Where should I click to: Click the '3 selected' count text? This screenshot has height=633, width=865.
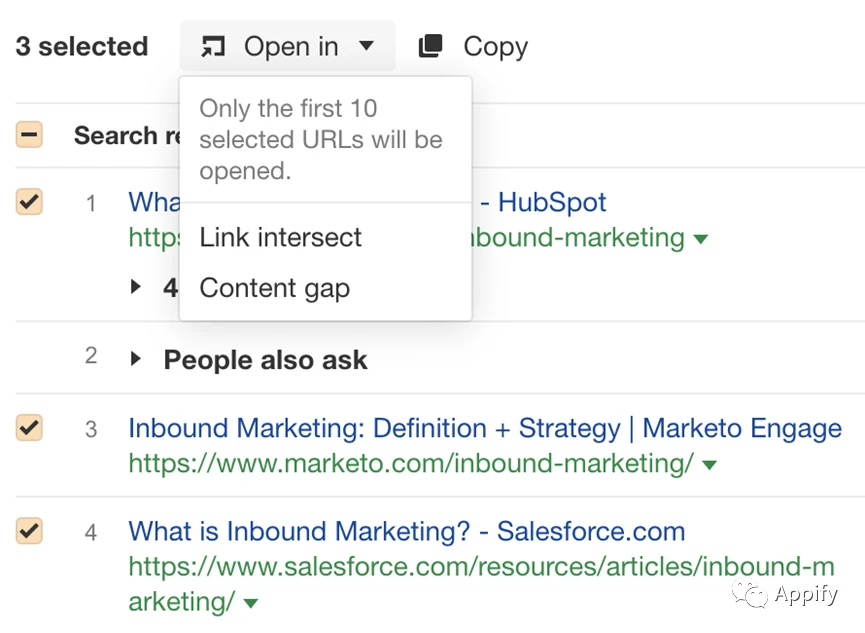[x=81, y=46]
